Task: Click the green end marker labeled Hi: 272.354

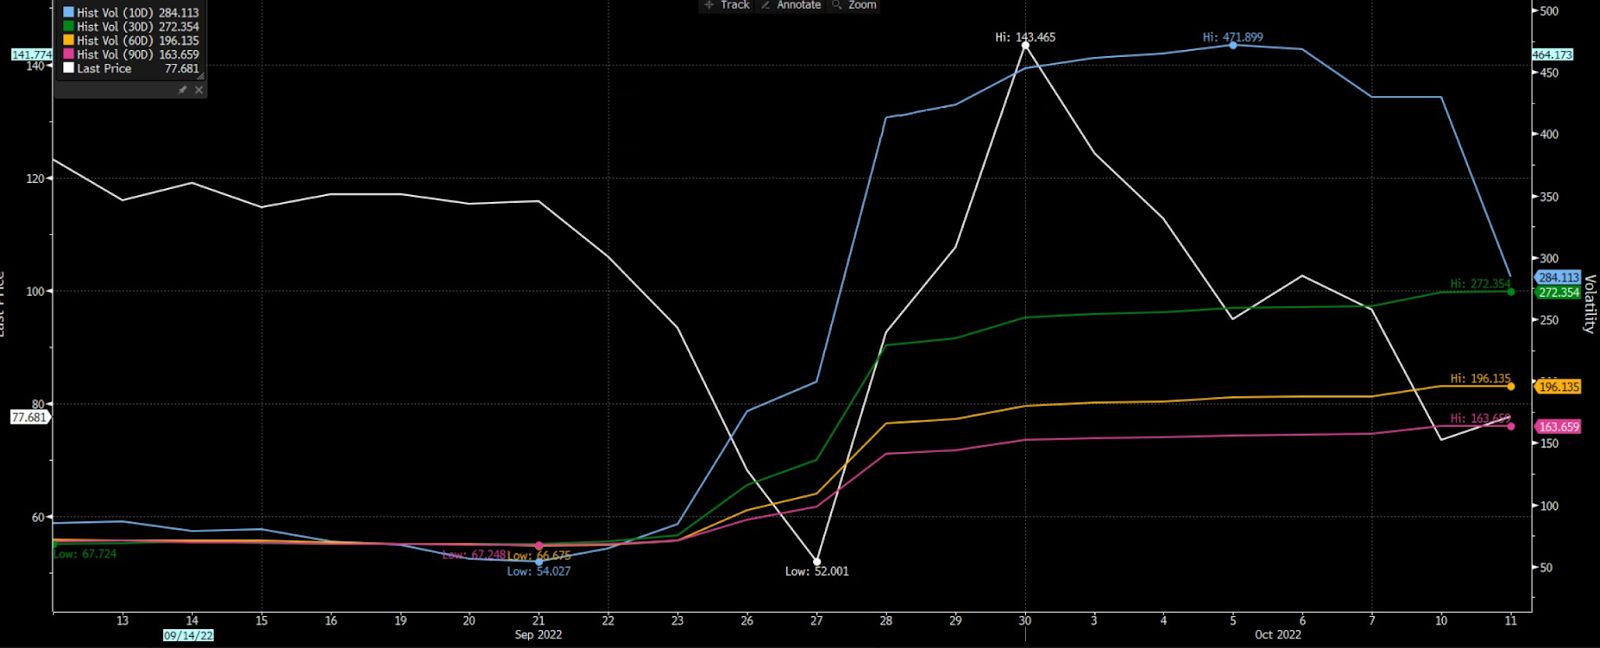Action: click(x=1510, y=291)
